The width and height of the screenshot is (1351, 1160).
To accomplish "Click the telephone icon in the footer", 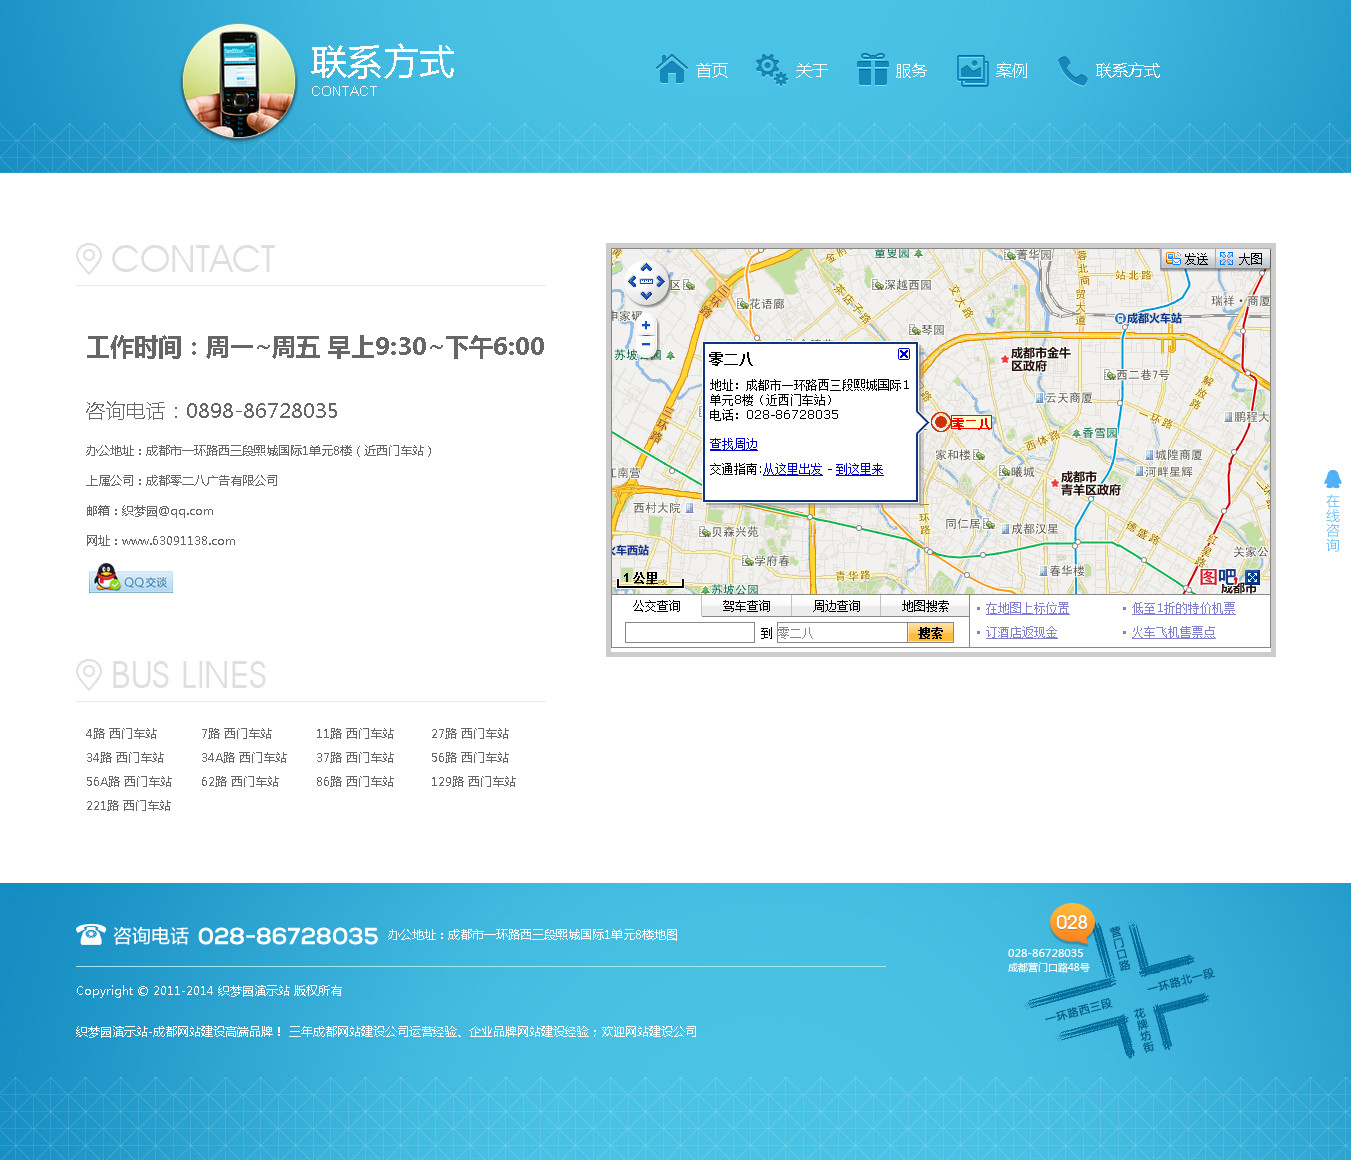I will tap(90, 934).
